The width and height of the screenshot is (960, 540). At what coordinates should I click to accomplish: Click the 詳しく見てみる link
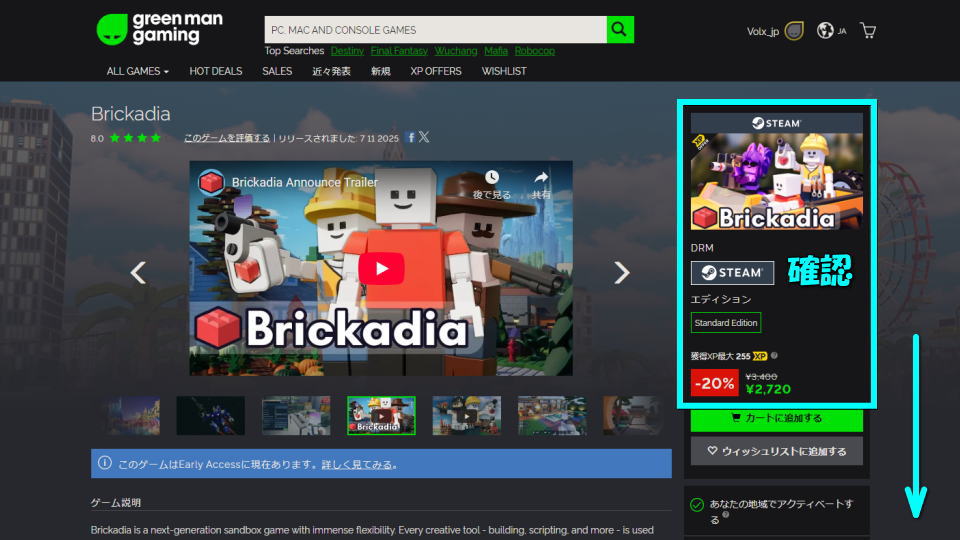tap(356, 465)
